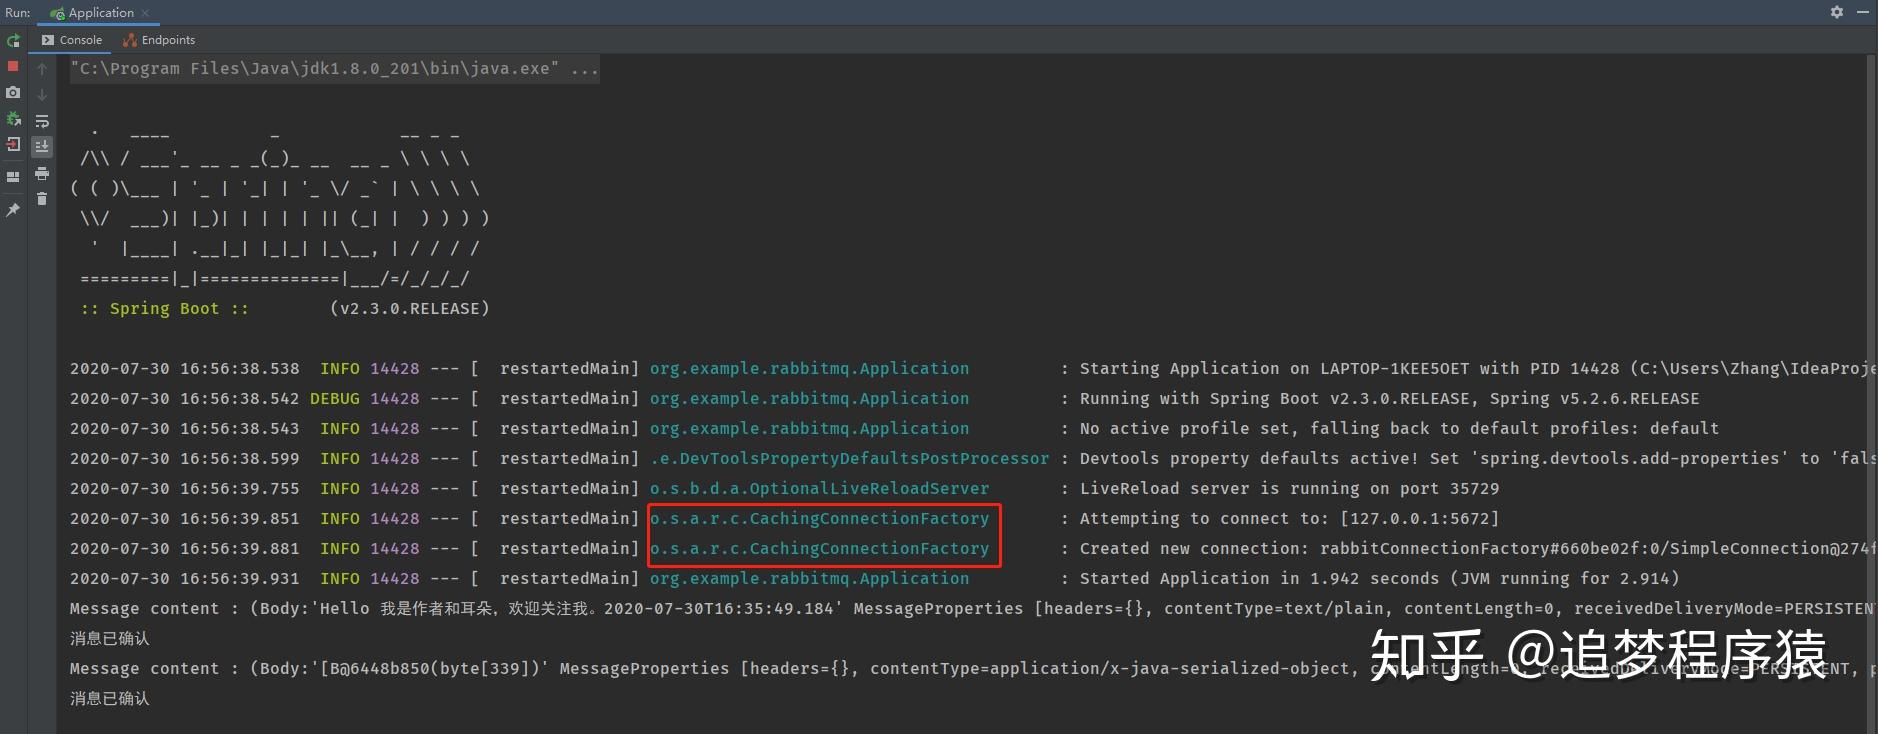Click the o.s.b.d.a.OptionalLiveReloadServer logger name

coord(819,488)
